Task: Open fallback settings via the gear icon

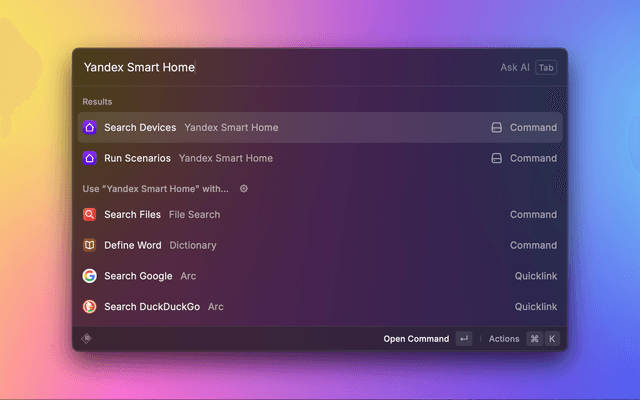Action: pyautogui.click(x=244, y=188)
